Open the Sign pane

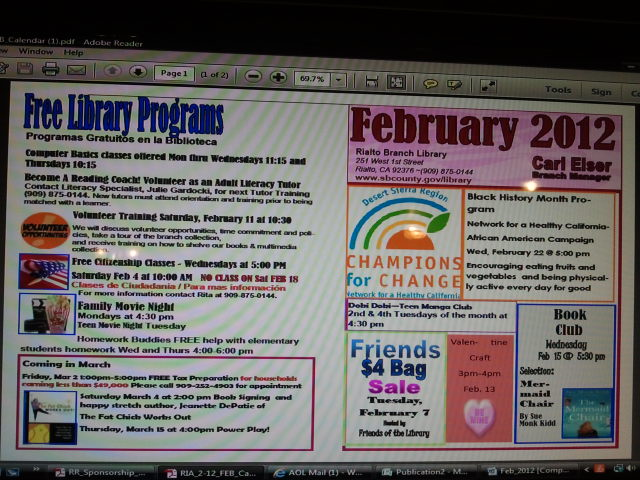(x=601, y=92)
